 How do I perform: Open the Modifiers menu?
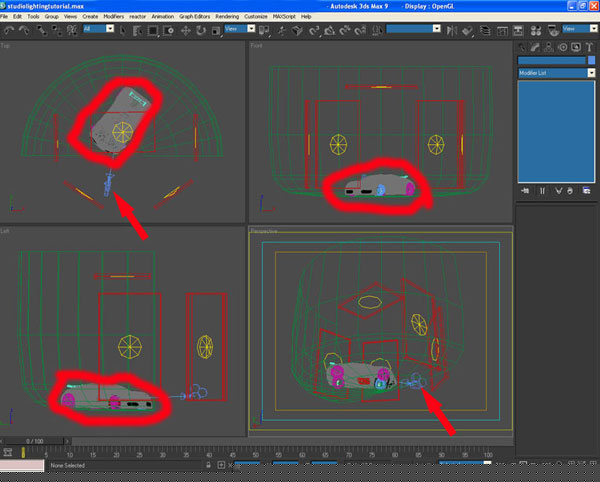114,16
